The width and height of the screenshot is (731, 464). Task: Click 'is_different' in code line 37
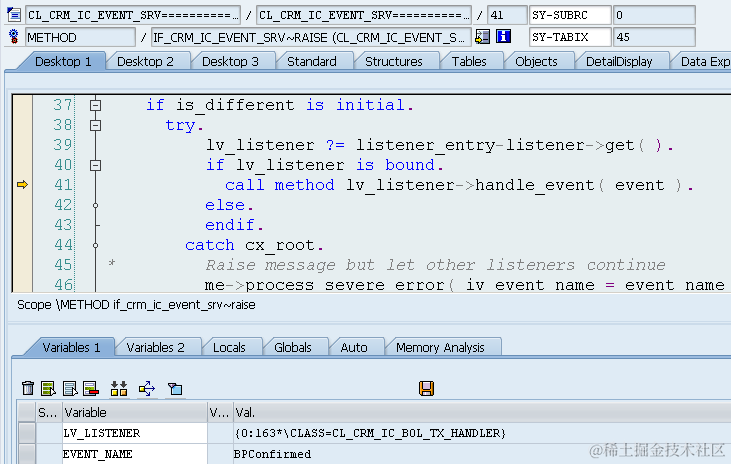pos(235,105)
